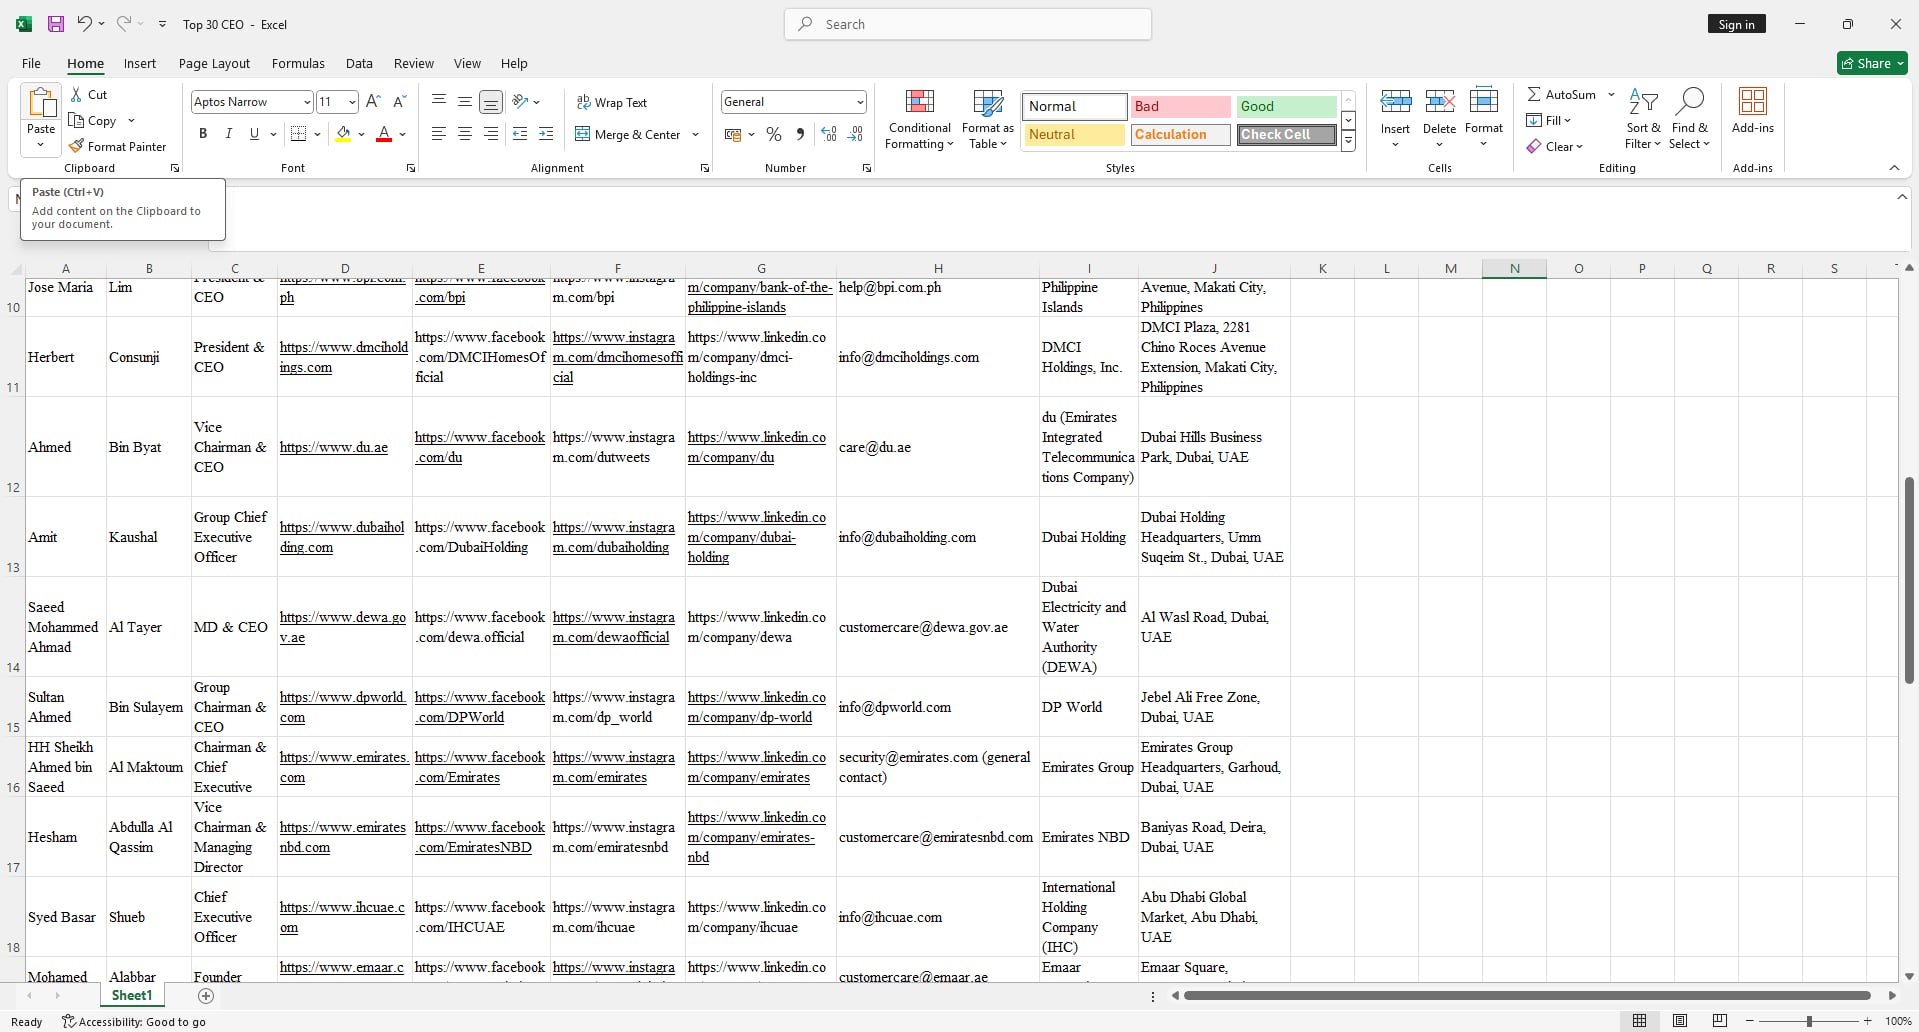Screen dimensions: 1919x1032
Task: Open Accessibility: Good to go status
Action: [x=133, y=1021]
